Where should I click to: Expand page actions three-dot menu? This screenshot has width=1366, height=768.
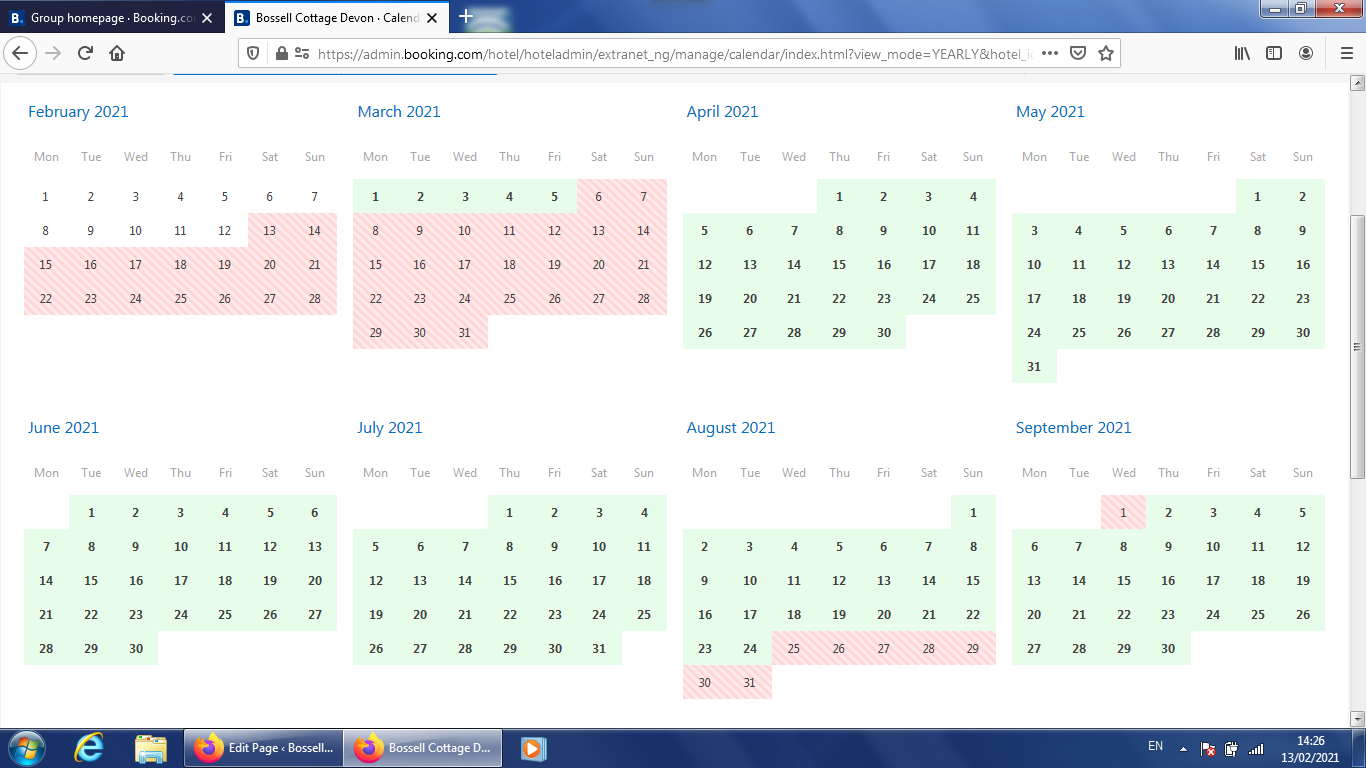point(1049,53)
